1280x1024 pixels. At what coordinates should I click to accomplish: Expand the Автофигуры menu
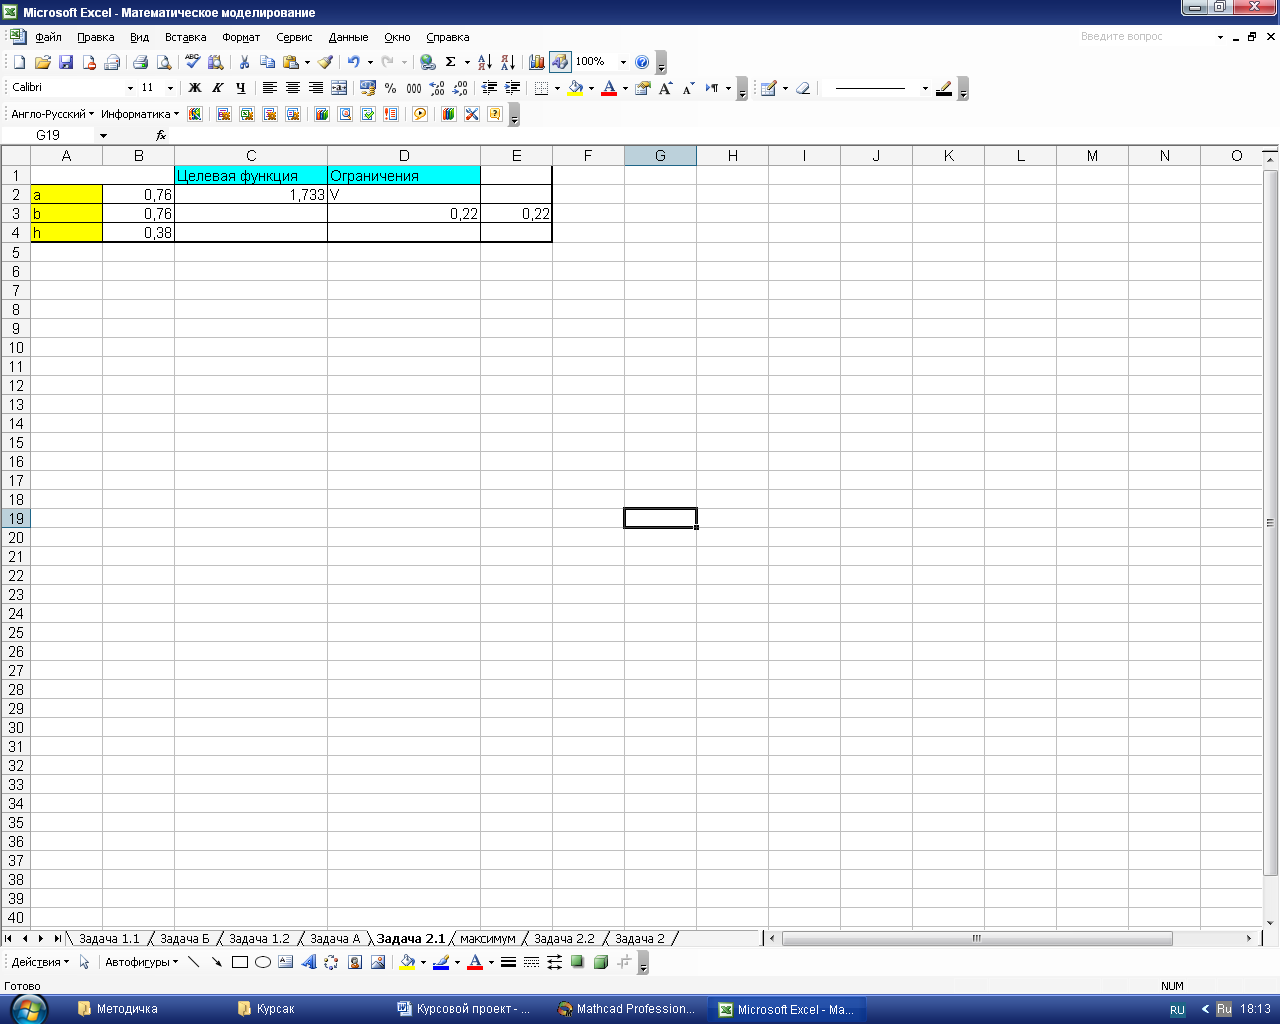141,962
